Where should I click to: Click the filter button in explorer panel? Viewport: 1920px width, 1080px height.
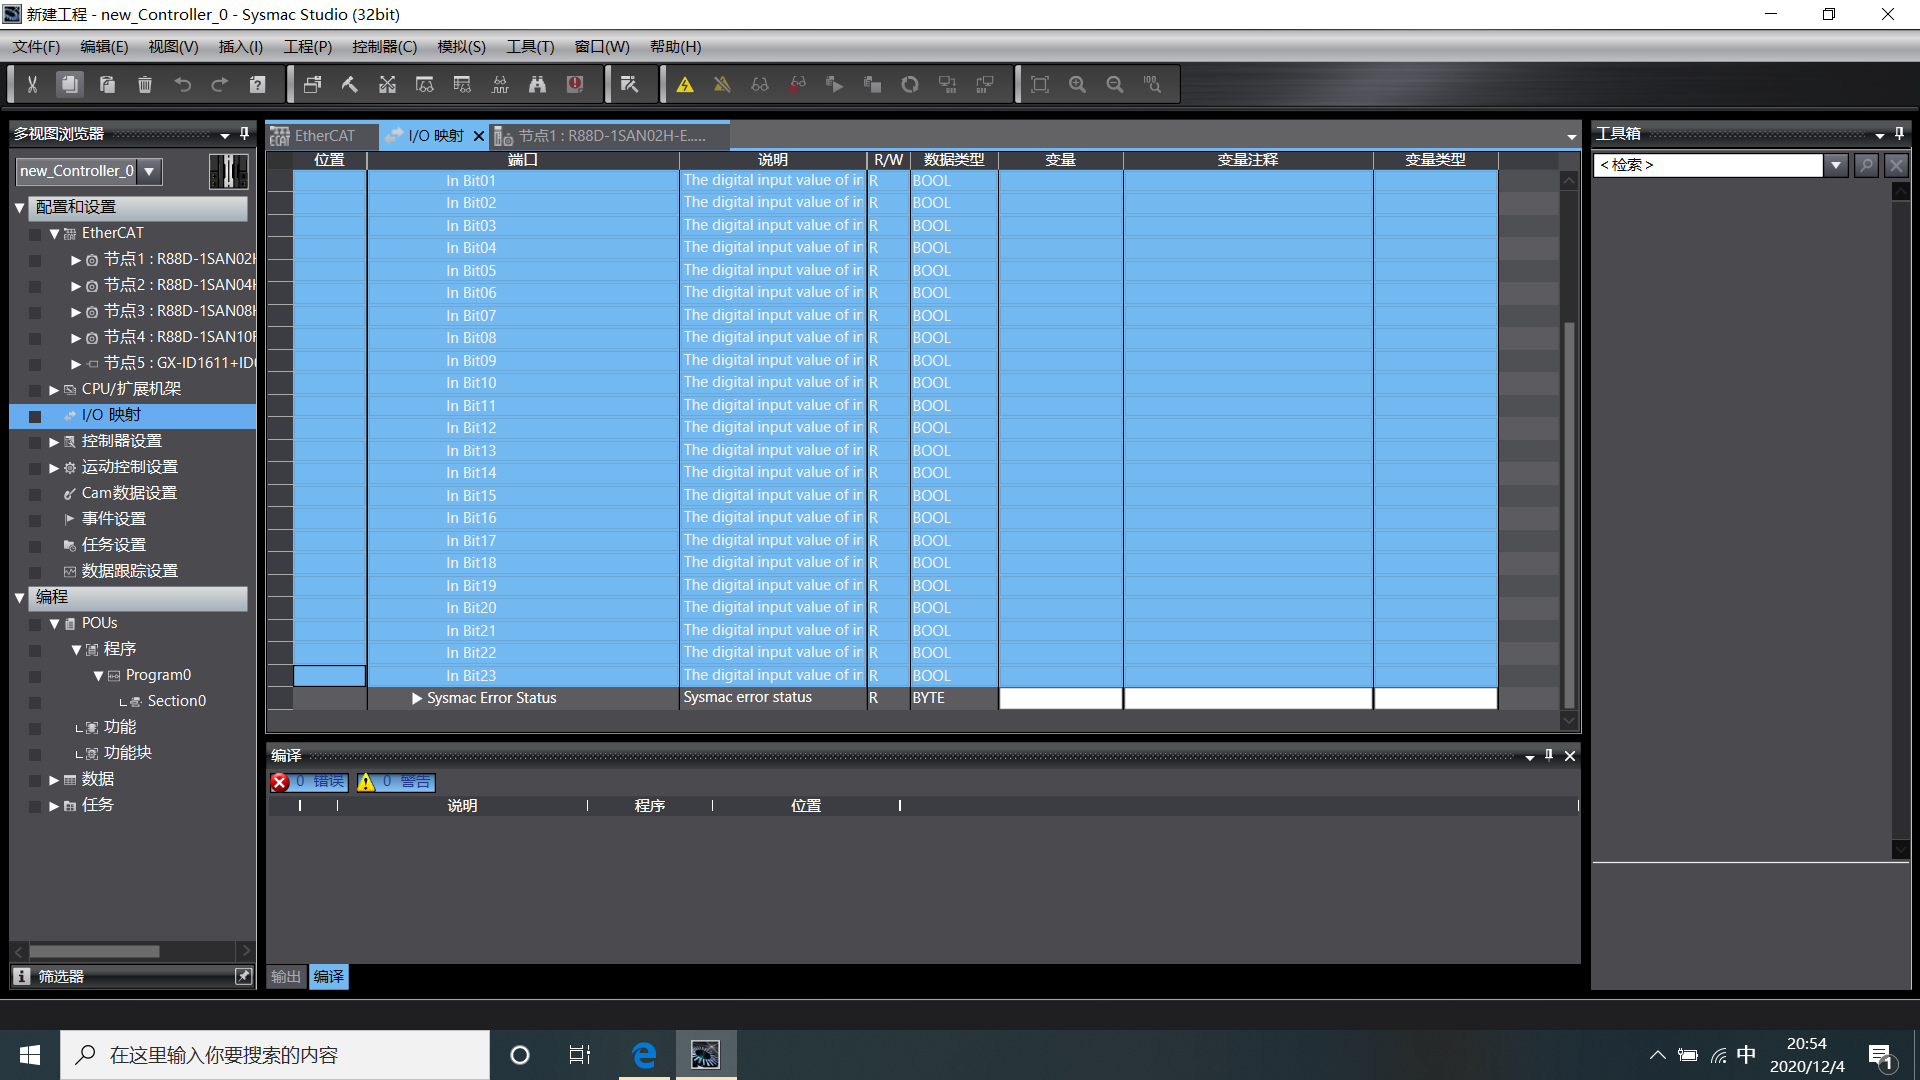point(62,977)
